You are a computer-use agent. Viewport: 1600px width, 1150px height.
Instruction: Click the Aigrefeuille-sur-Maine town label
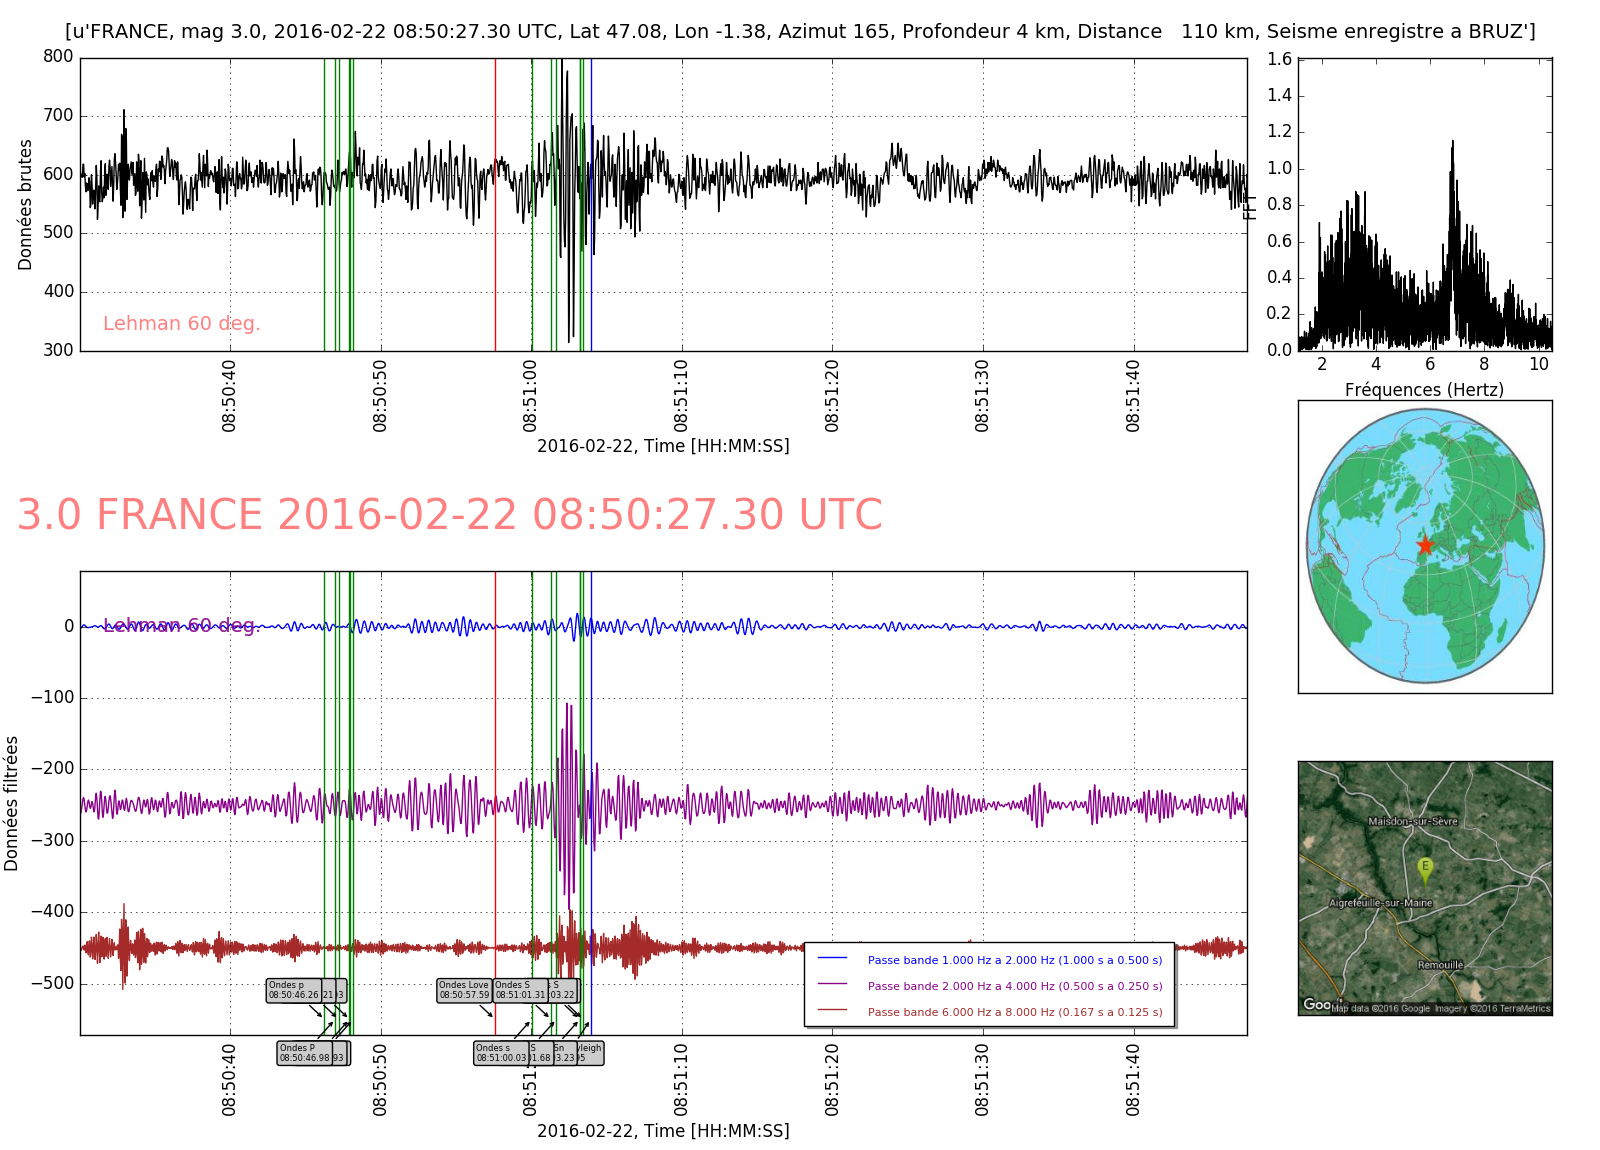click(x=1380, y=903)
